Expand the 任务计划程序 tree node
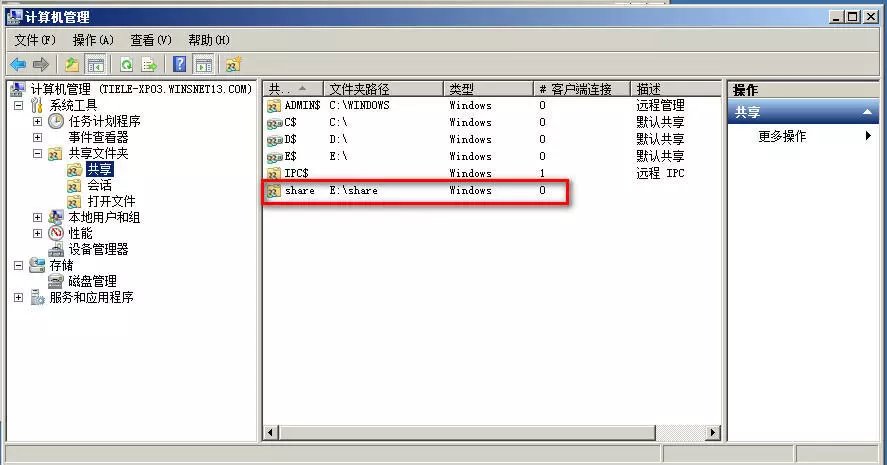Image resolution: width=887 pixels, height=465 pixels. point(37,122)
